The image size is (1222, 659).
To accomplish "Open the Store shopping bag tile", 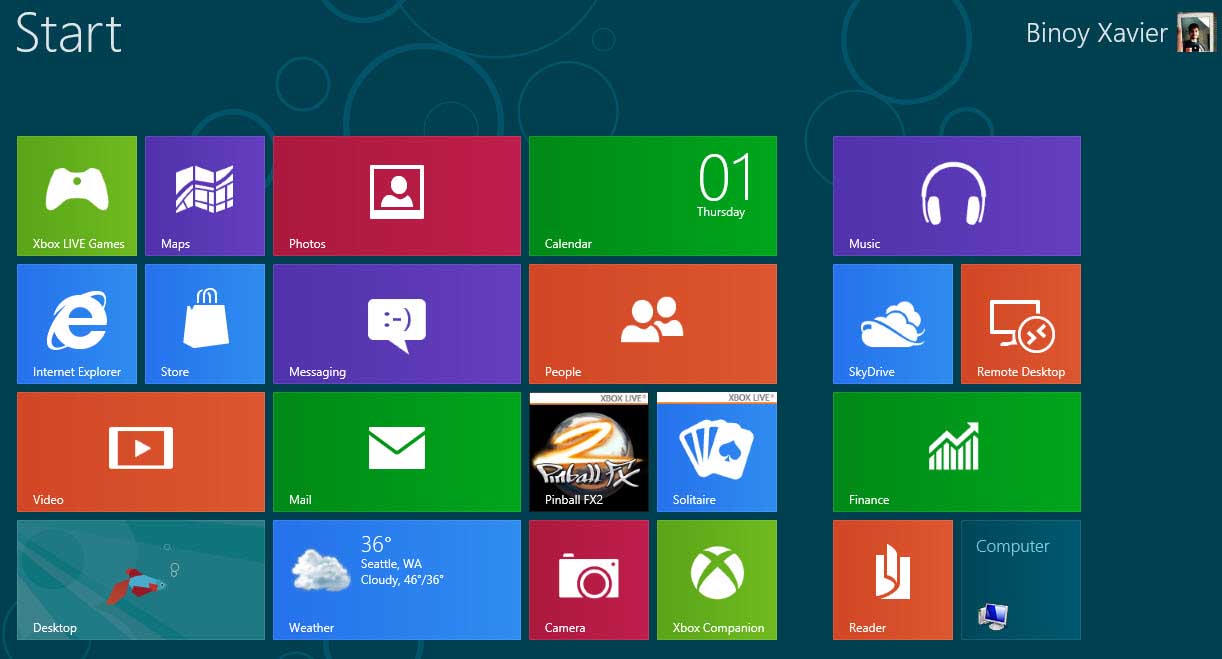I will pos(205,324).
